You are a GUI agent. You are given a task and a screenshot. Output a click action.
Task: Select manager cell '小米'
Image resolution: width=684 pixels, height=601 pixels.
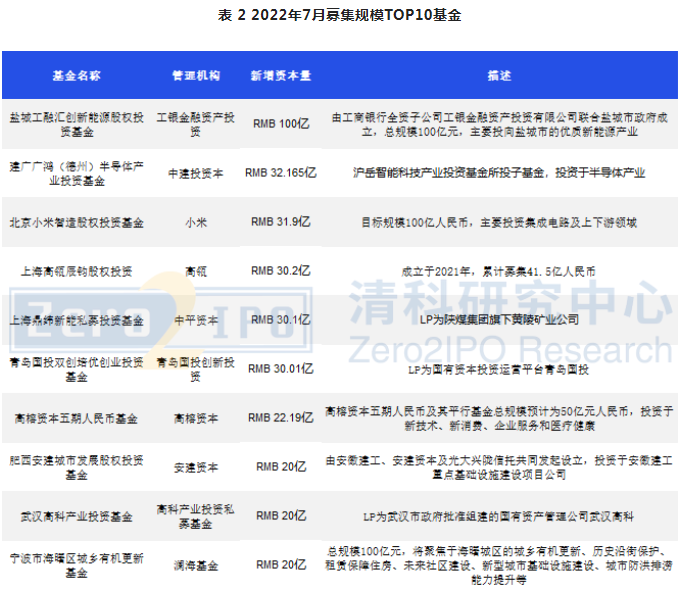click(x=196, y=223)
